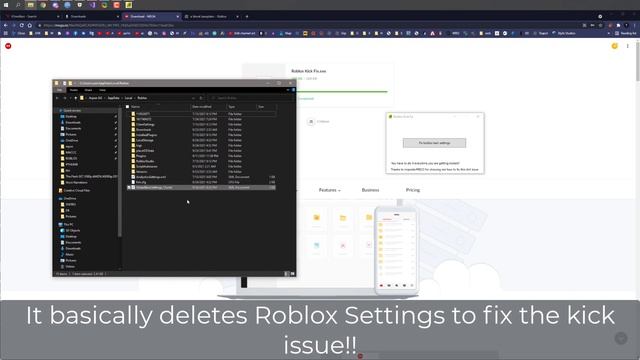
Task: Open Desktop under Quick access
Action: click(x=71, y=116)
